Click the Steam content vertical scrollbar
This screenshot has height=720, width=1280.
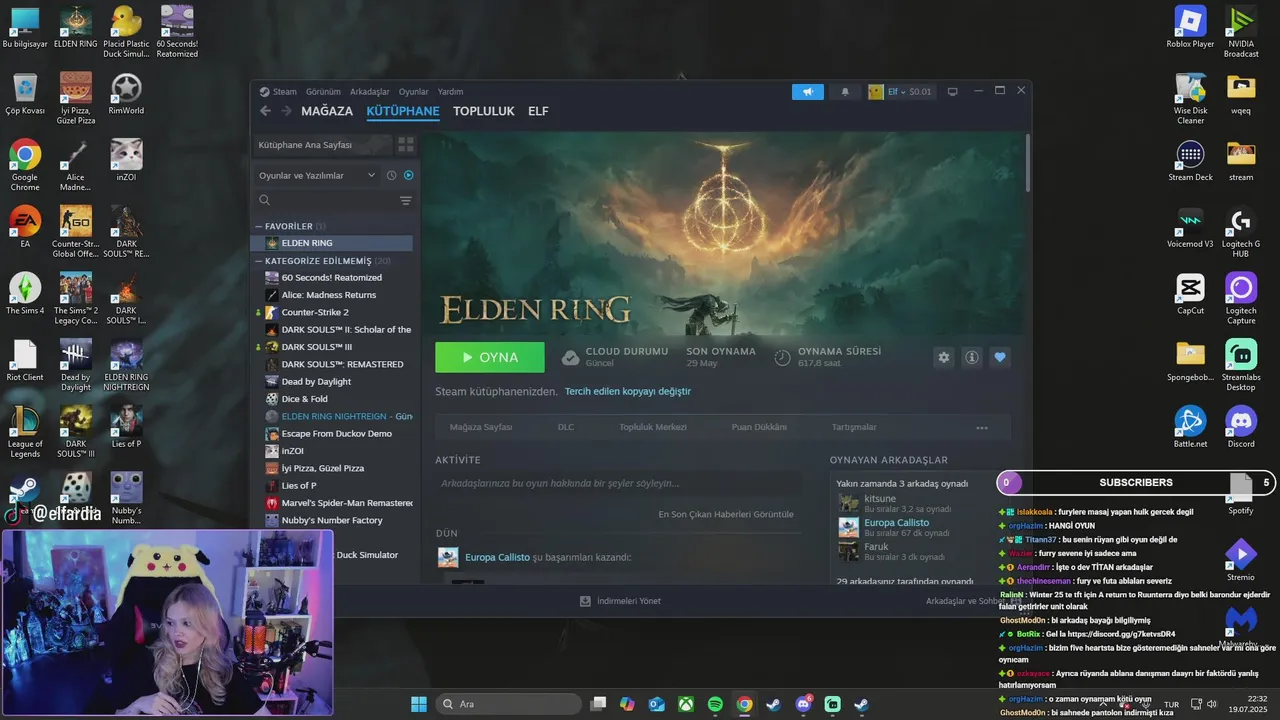click(1027, 162)
